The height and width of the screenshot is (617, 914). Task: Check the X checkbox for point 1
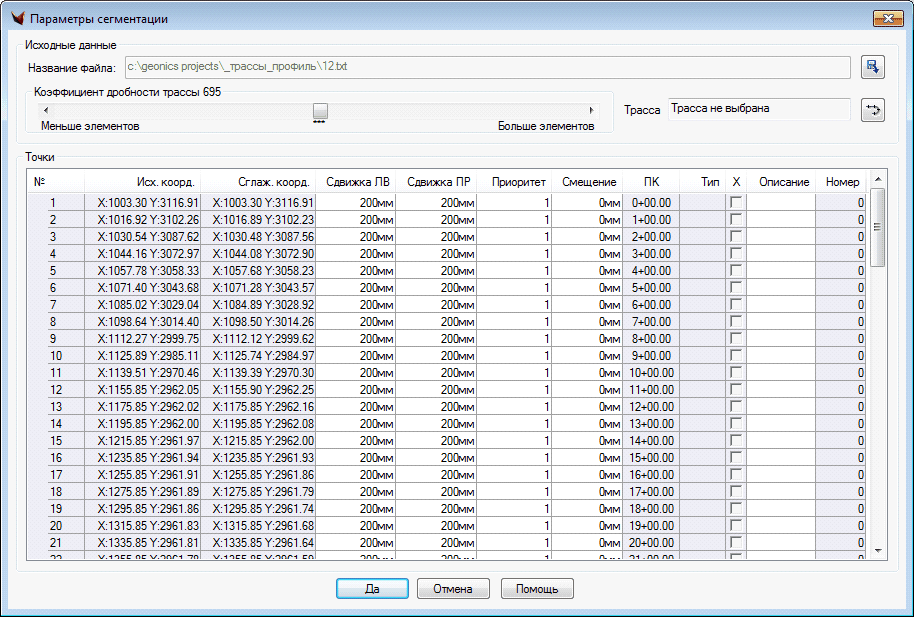[736, 202]
